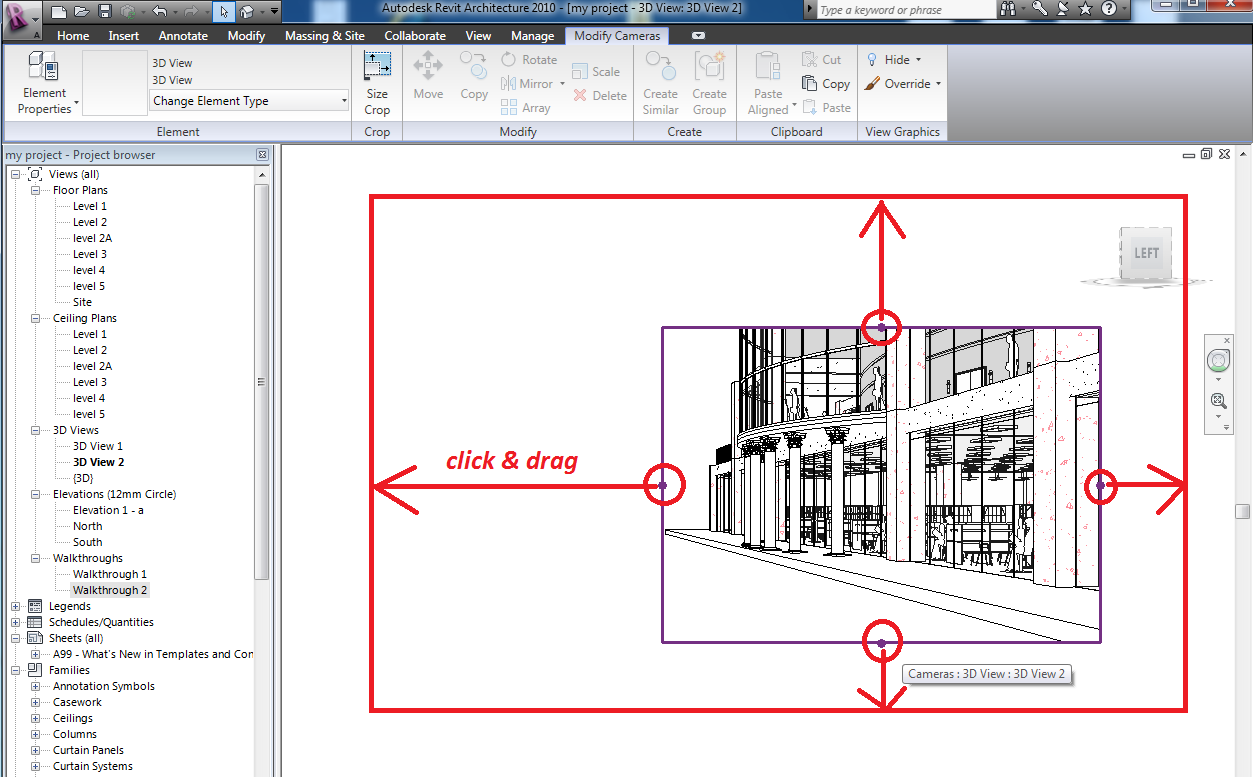Click the Zoom icon on the navigation bar

click(1218, 400)
